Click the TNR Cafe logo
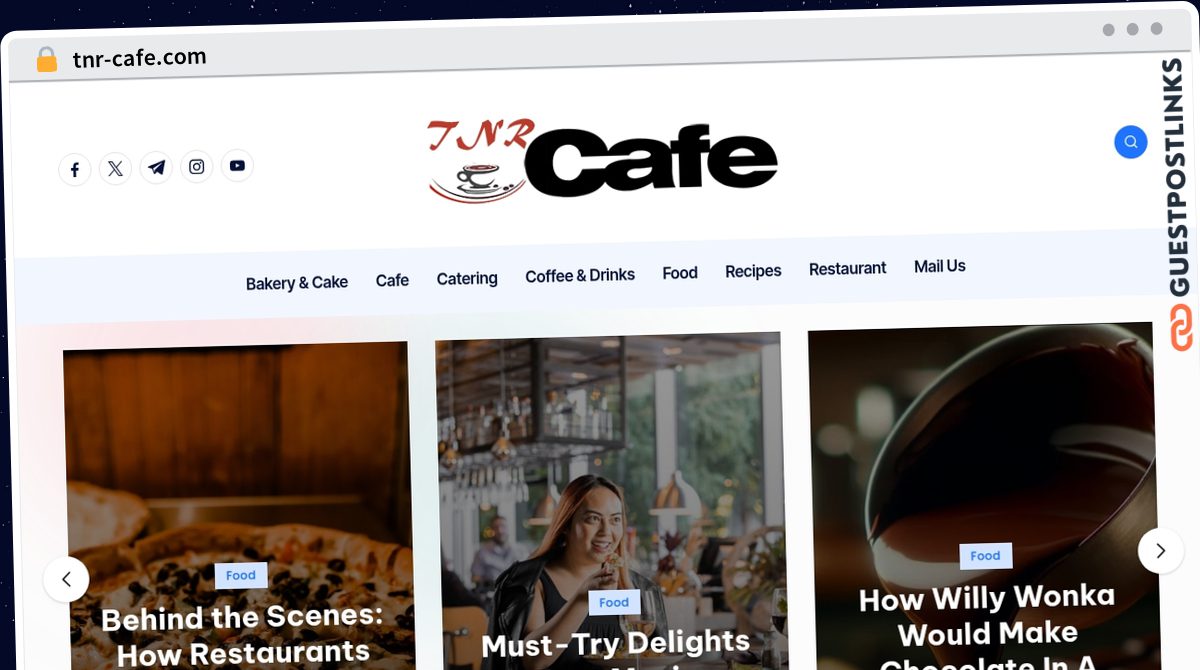 tap(602, 160)
